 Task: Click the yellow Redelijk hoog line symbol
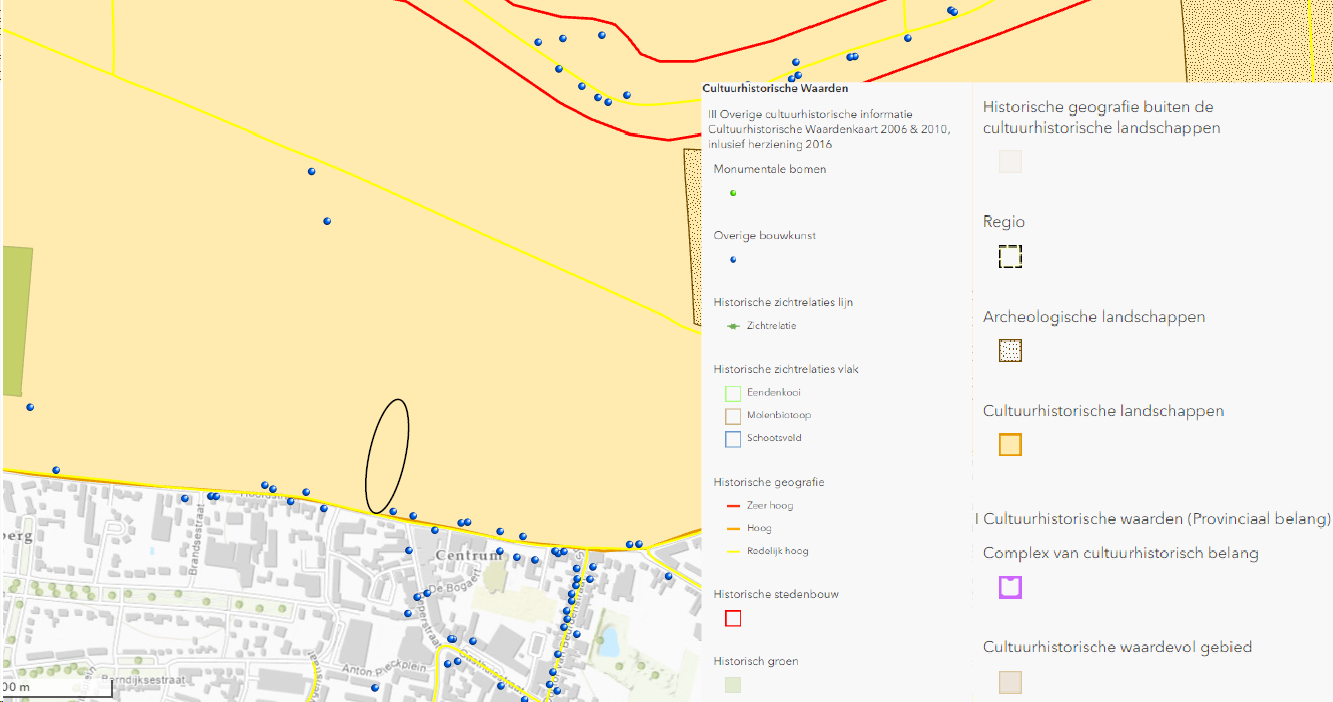(x=733, y=551)
